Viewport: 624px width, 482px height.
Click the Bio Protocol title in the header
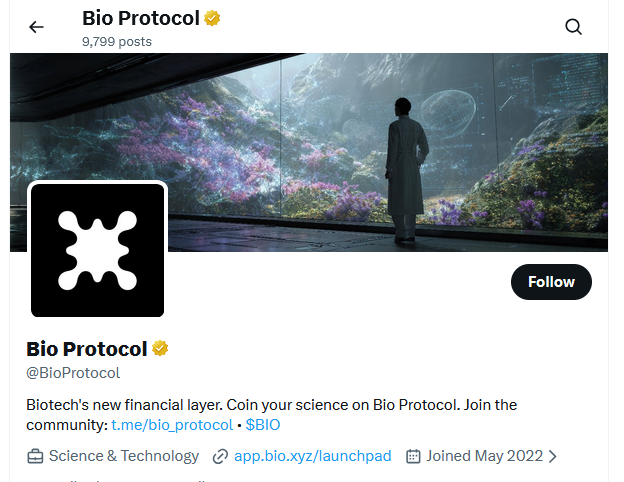tap(141, 18)
